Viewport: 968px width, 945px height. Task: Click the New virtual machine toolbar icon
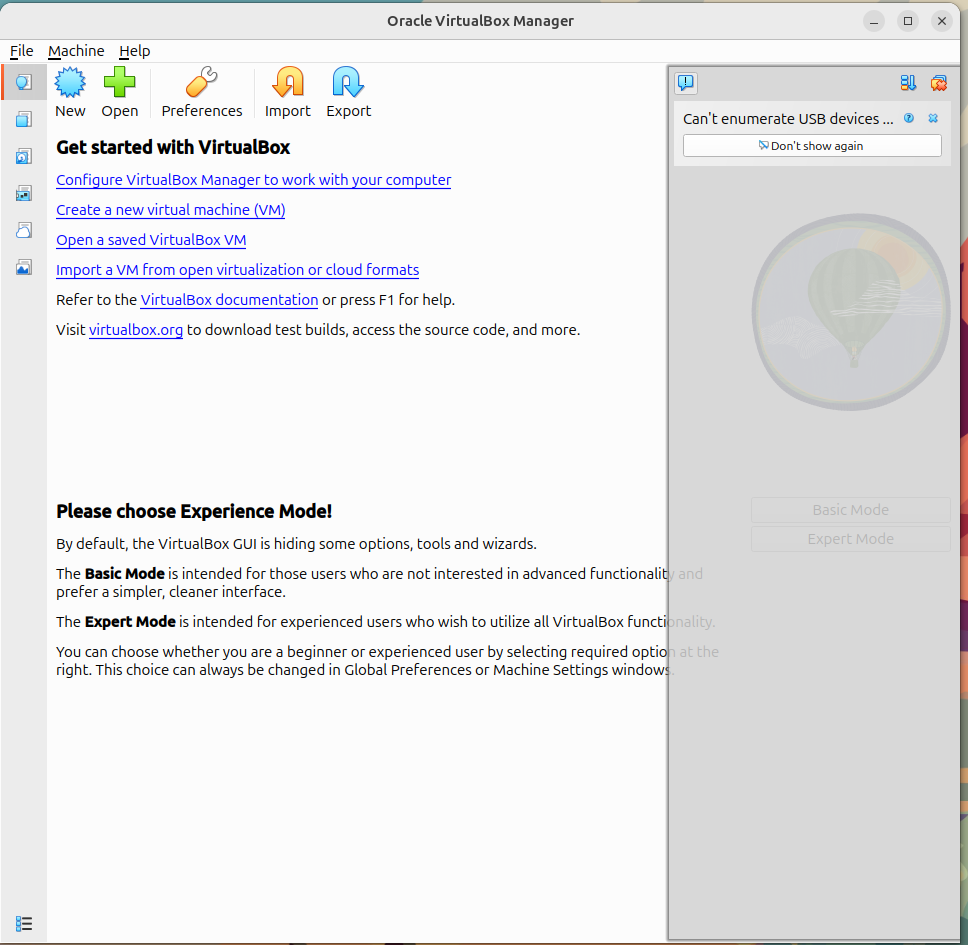(70, 82)
